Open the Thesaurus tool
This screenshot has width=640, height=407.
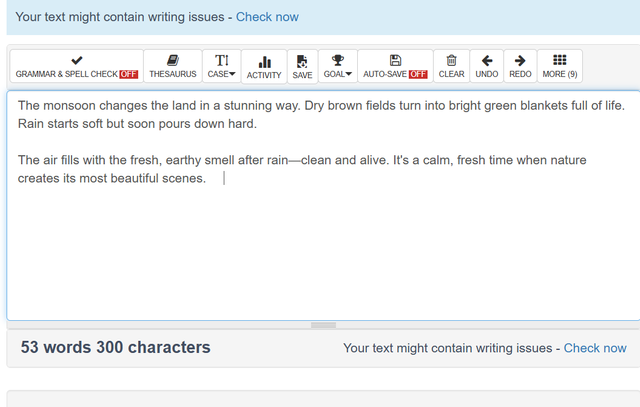click(173, 67)
